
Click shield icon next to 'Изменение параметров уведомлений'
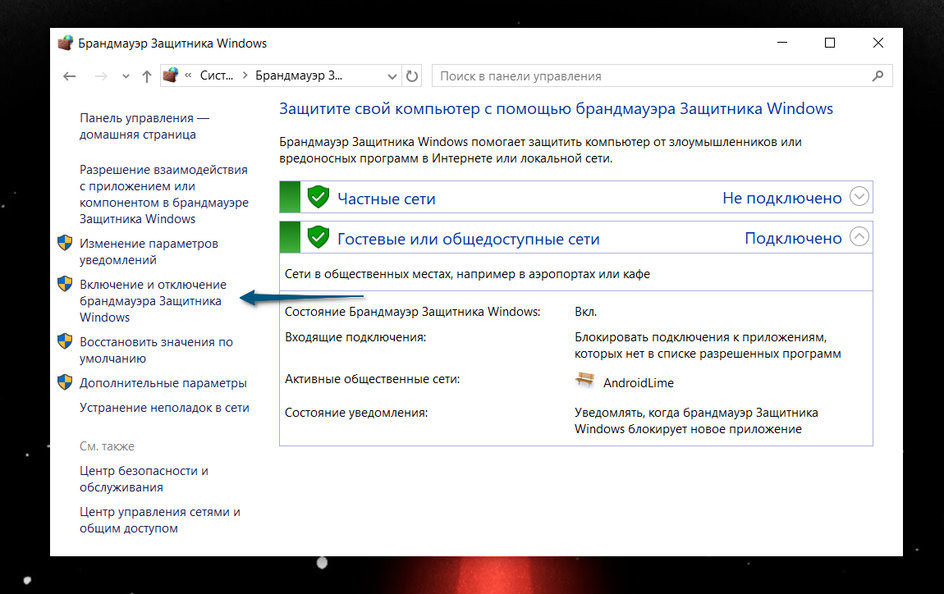tap(65, 243)
